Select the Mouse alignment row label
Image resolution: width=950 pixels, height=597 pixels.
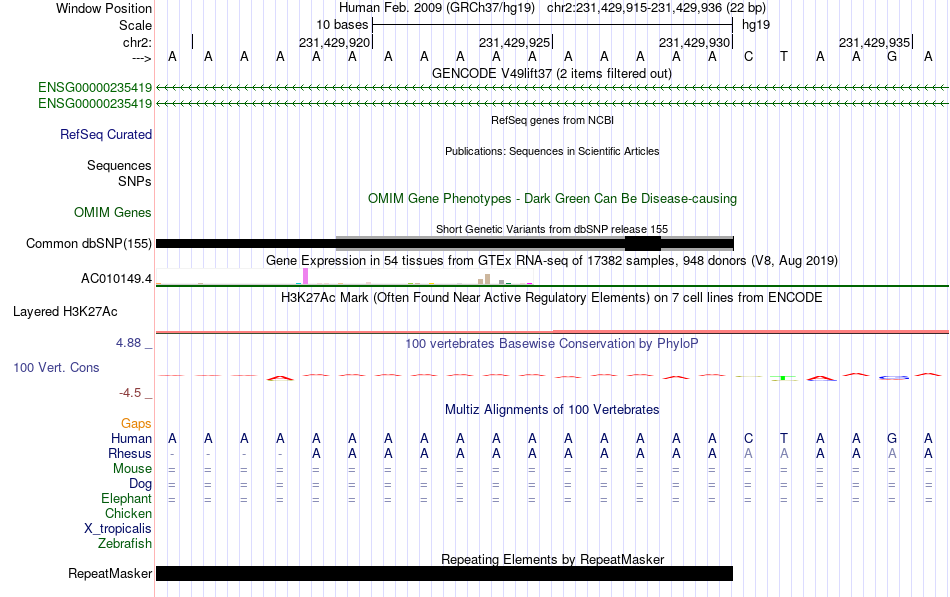[x=132, y=469]
